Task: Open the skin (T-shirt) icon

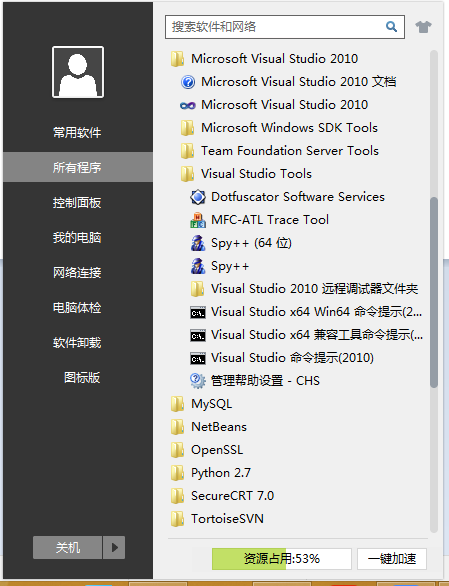Action: [423, 27]
